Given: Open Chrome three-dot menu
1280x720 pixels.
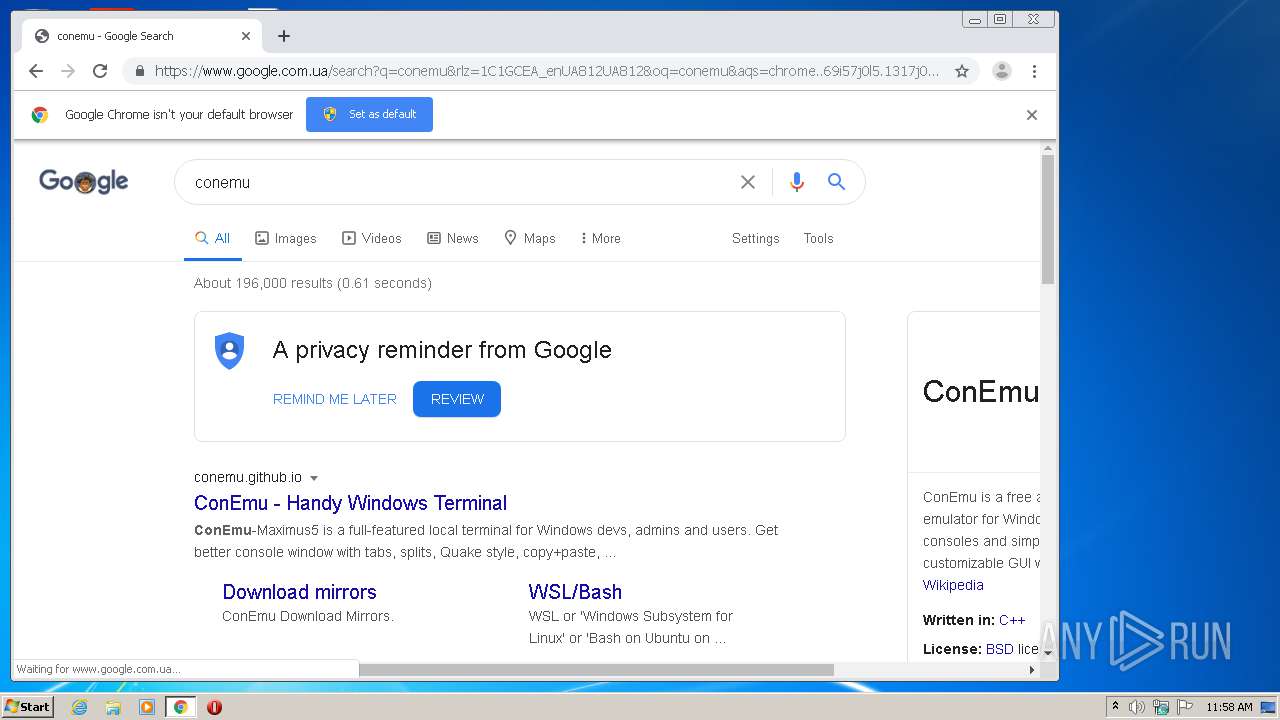Looking at the screenshot, I should 1034,71.
